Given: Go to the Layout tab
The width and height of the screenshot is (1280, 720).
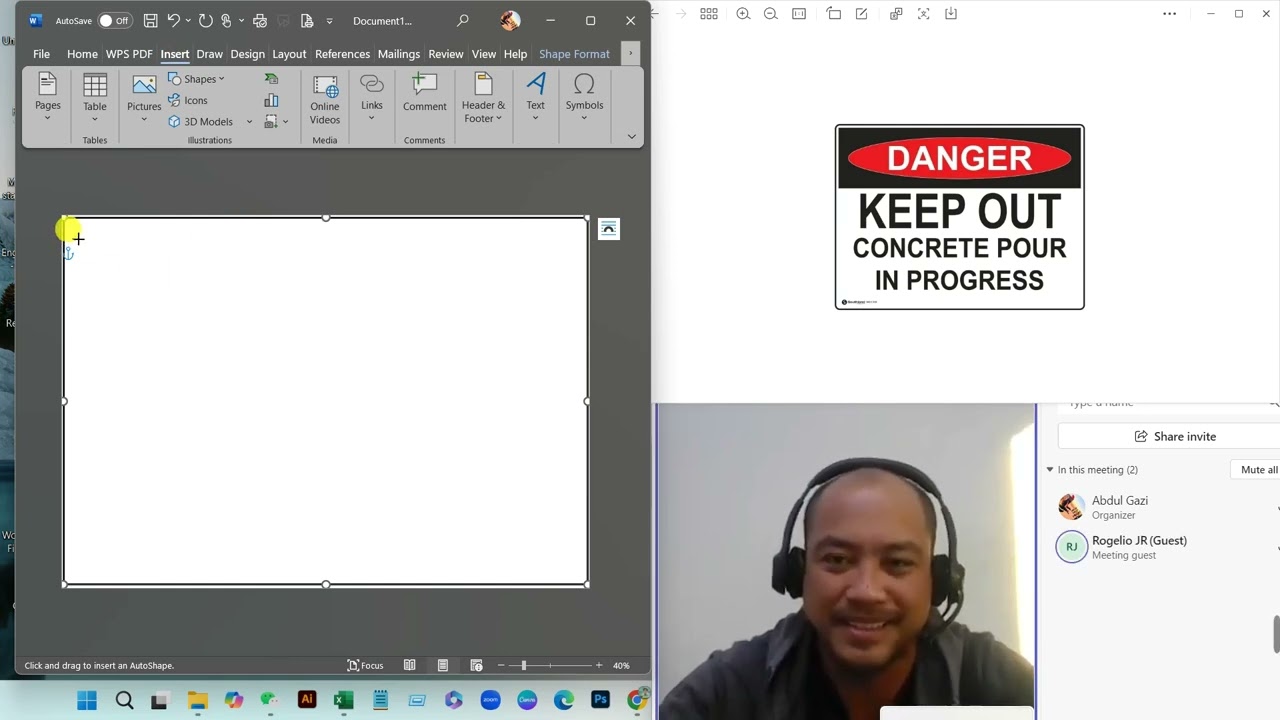Looking at the screenshot, I should tap(289, 54).
